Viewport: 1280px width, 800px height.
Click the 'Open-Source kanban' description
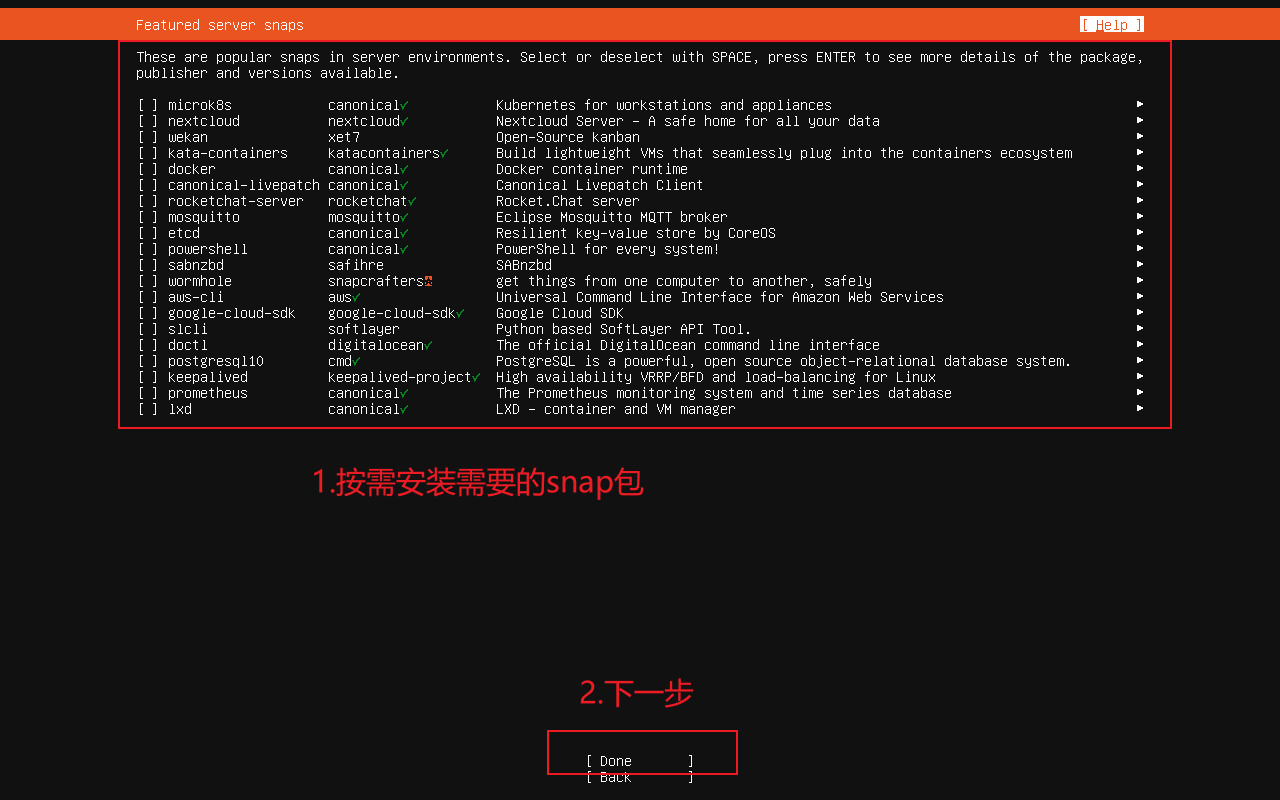568,137
